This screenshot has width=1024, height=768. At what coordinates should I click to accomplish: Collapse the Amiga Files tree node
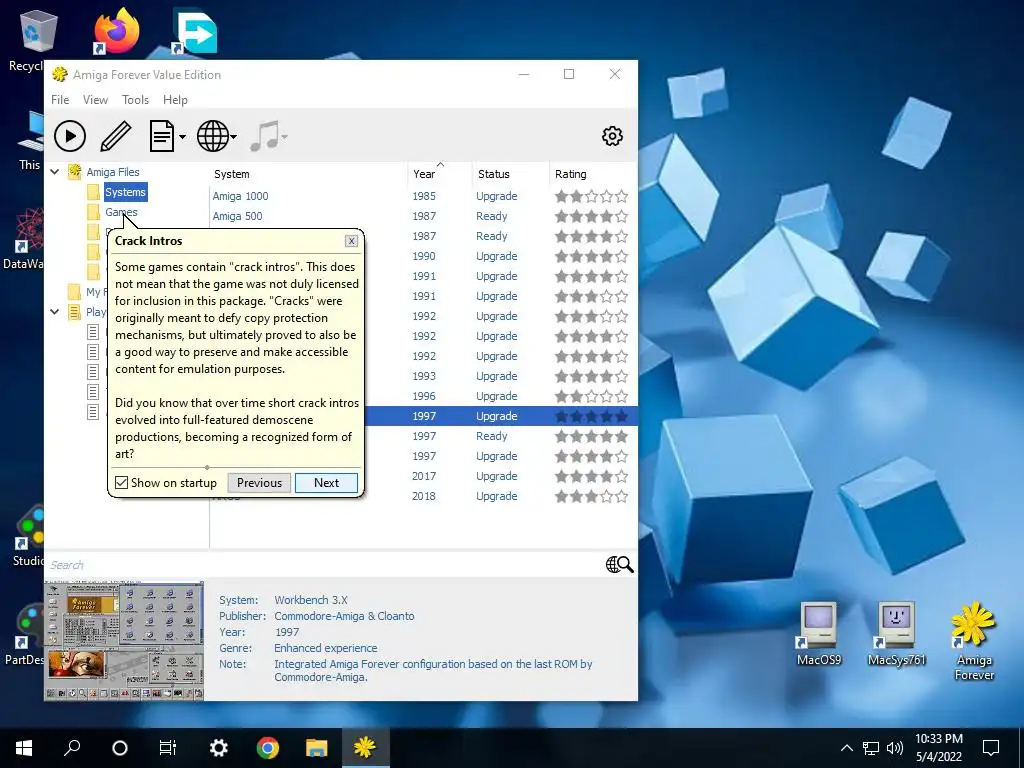(55, 172)
